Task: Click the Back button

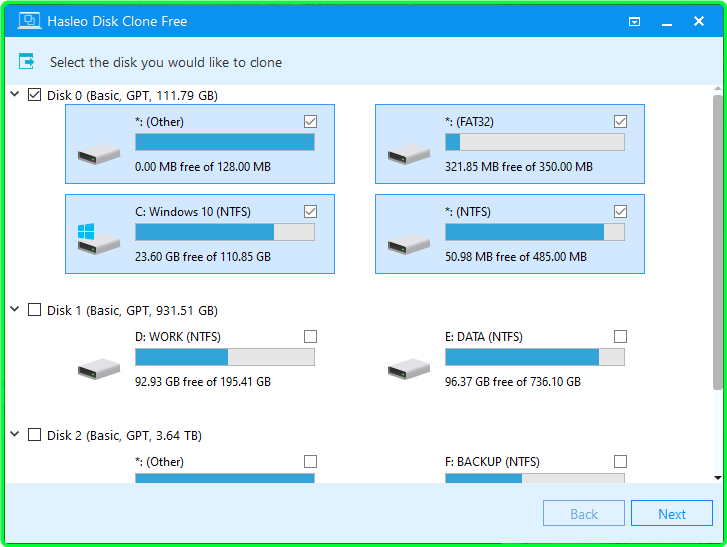Action: [x=583, y=514]
